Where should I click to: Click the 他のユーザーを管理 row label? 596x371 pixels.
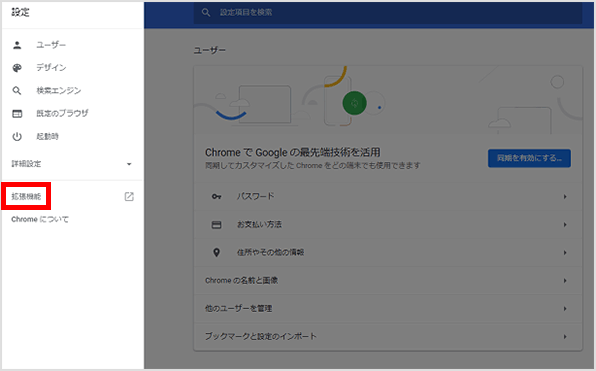[x=238, y=308]
